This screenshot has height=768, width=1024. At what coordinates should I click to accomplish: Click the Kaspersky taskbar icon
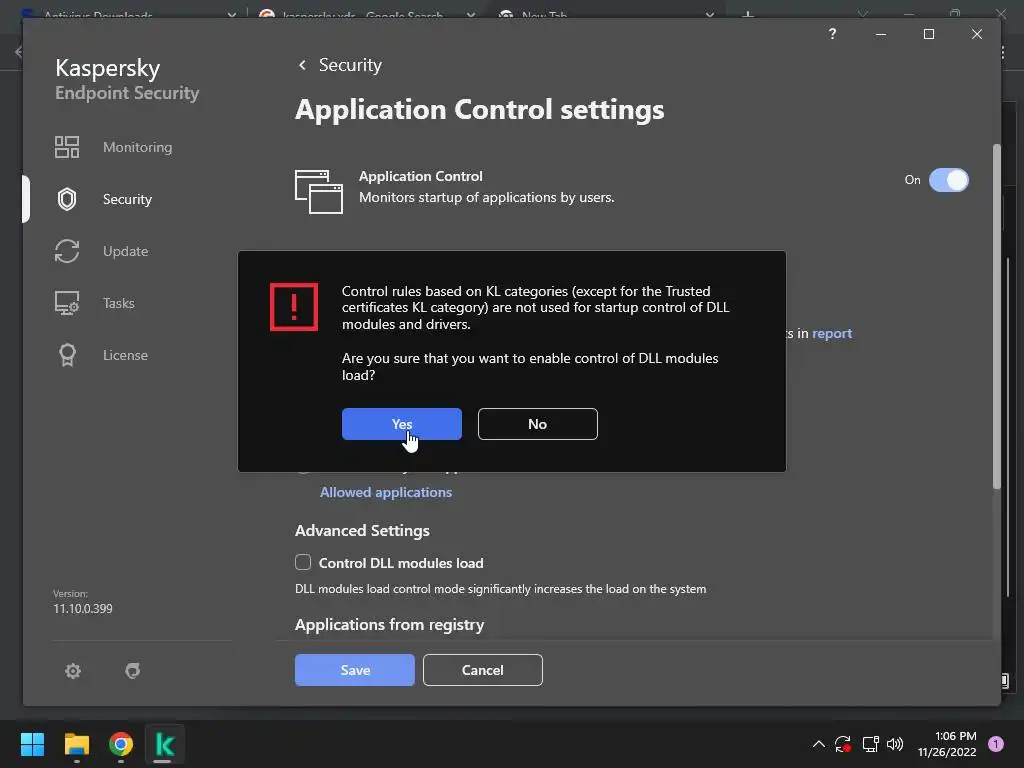pos(165,744)
